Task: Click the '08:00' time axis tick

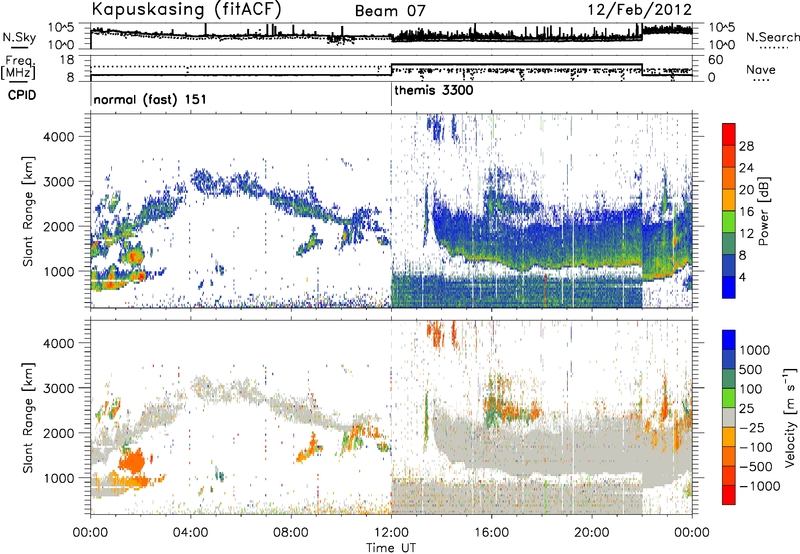Action: click(x=291, y=533)
